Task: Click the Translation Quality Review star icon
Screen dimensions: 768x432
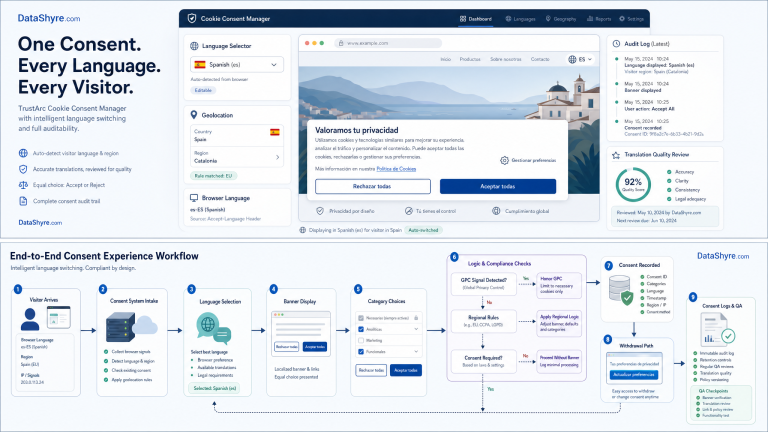Action: [x=616, y=155]
